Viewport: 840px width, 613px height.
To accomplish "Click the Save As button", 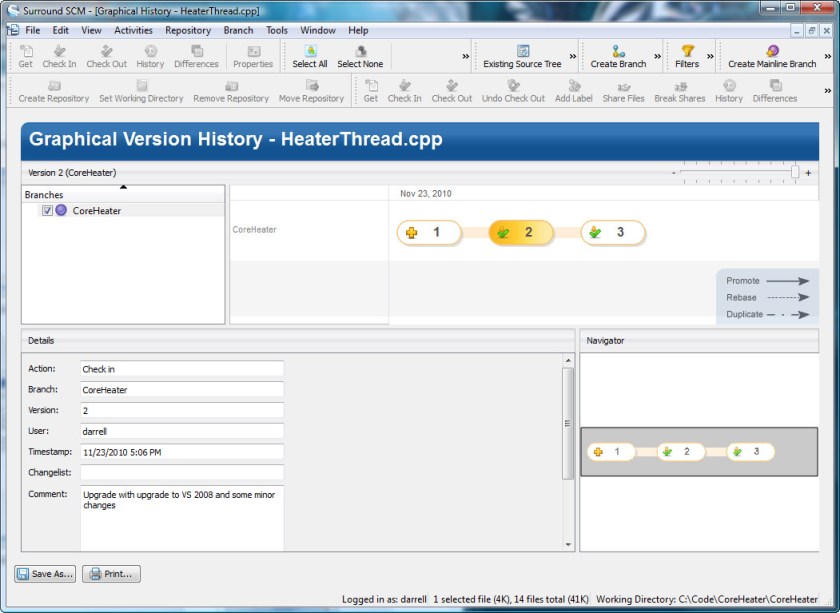I will [46, 574].
